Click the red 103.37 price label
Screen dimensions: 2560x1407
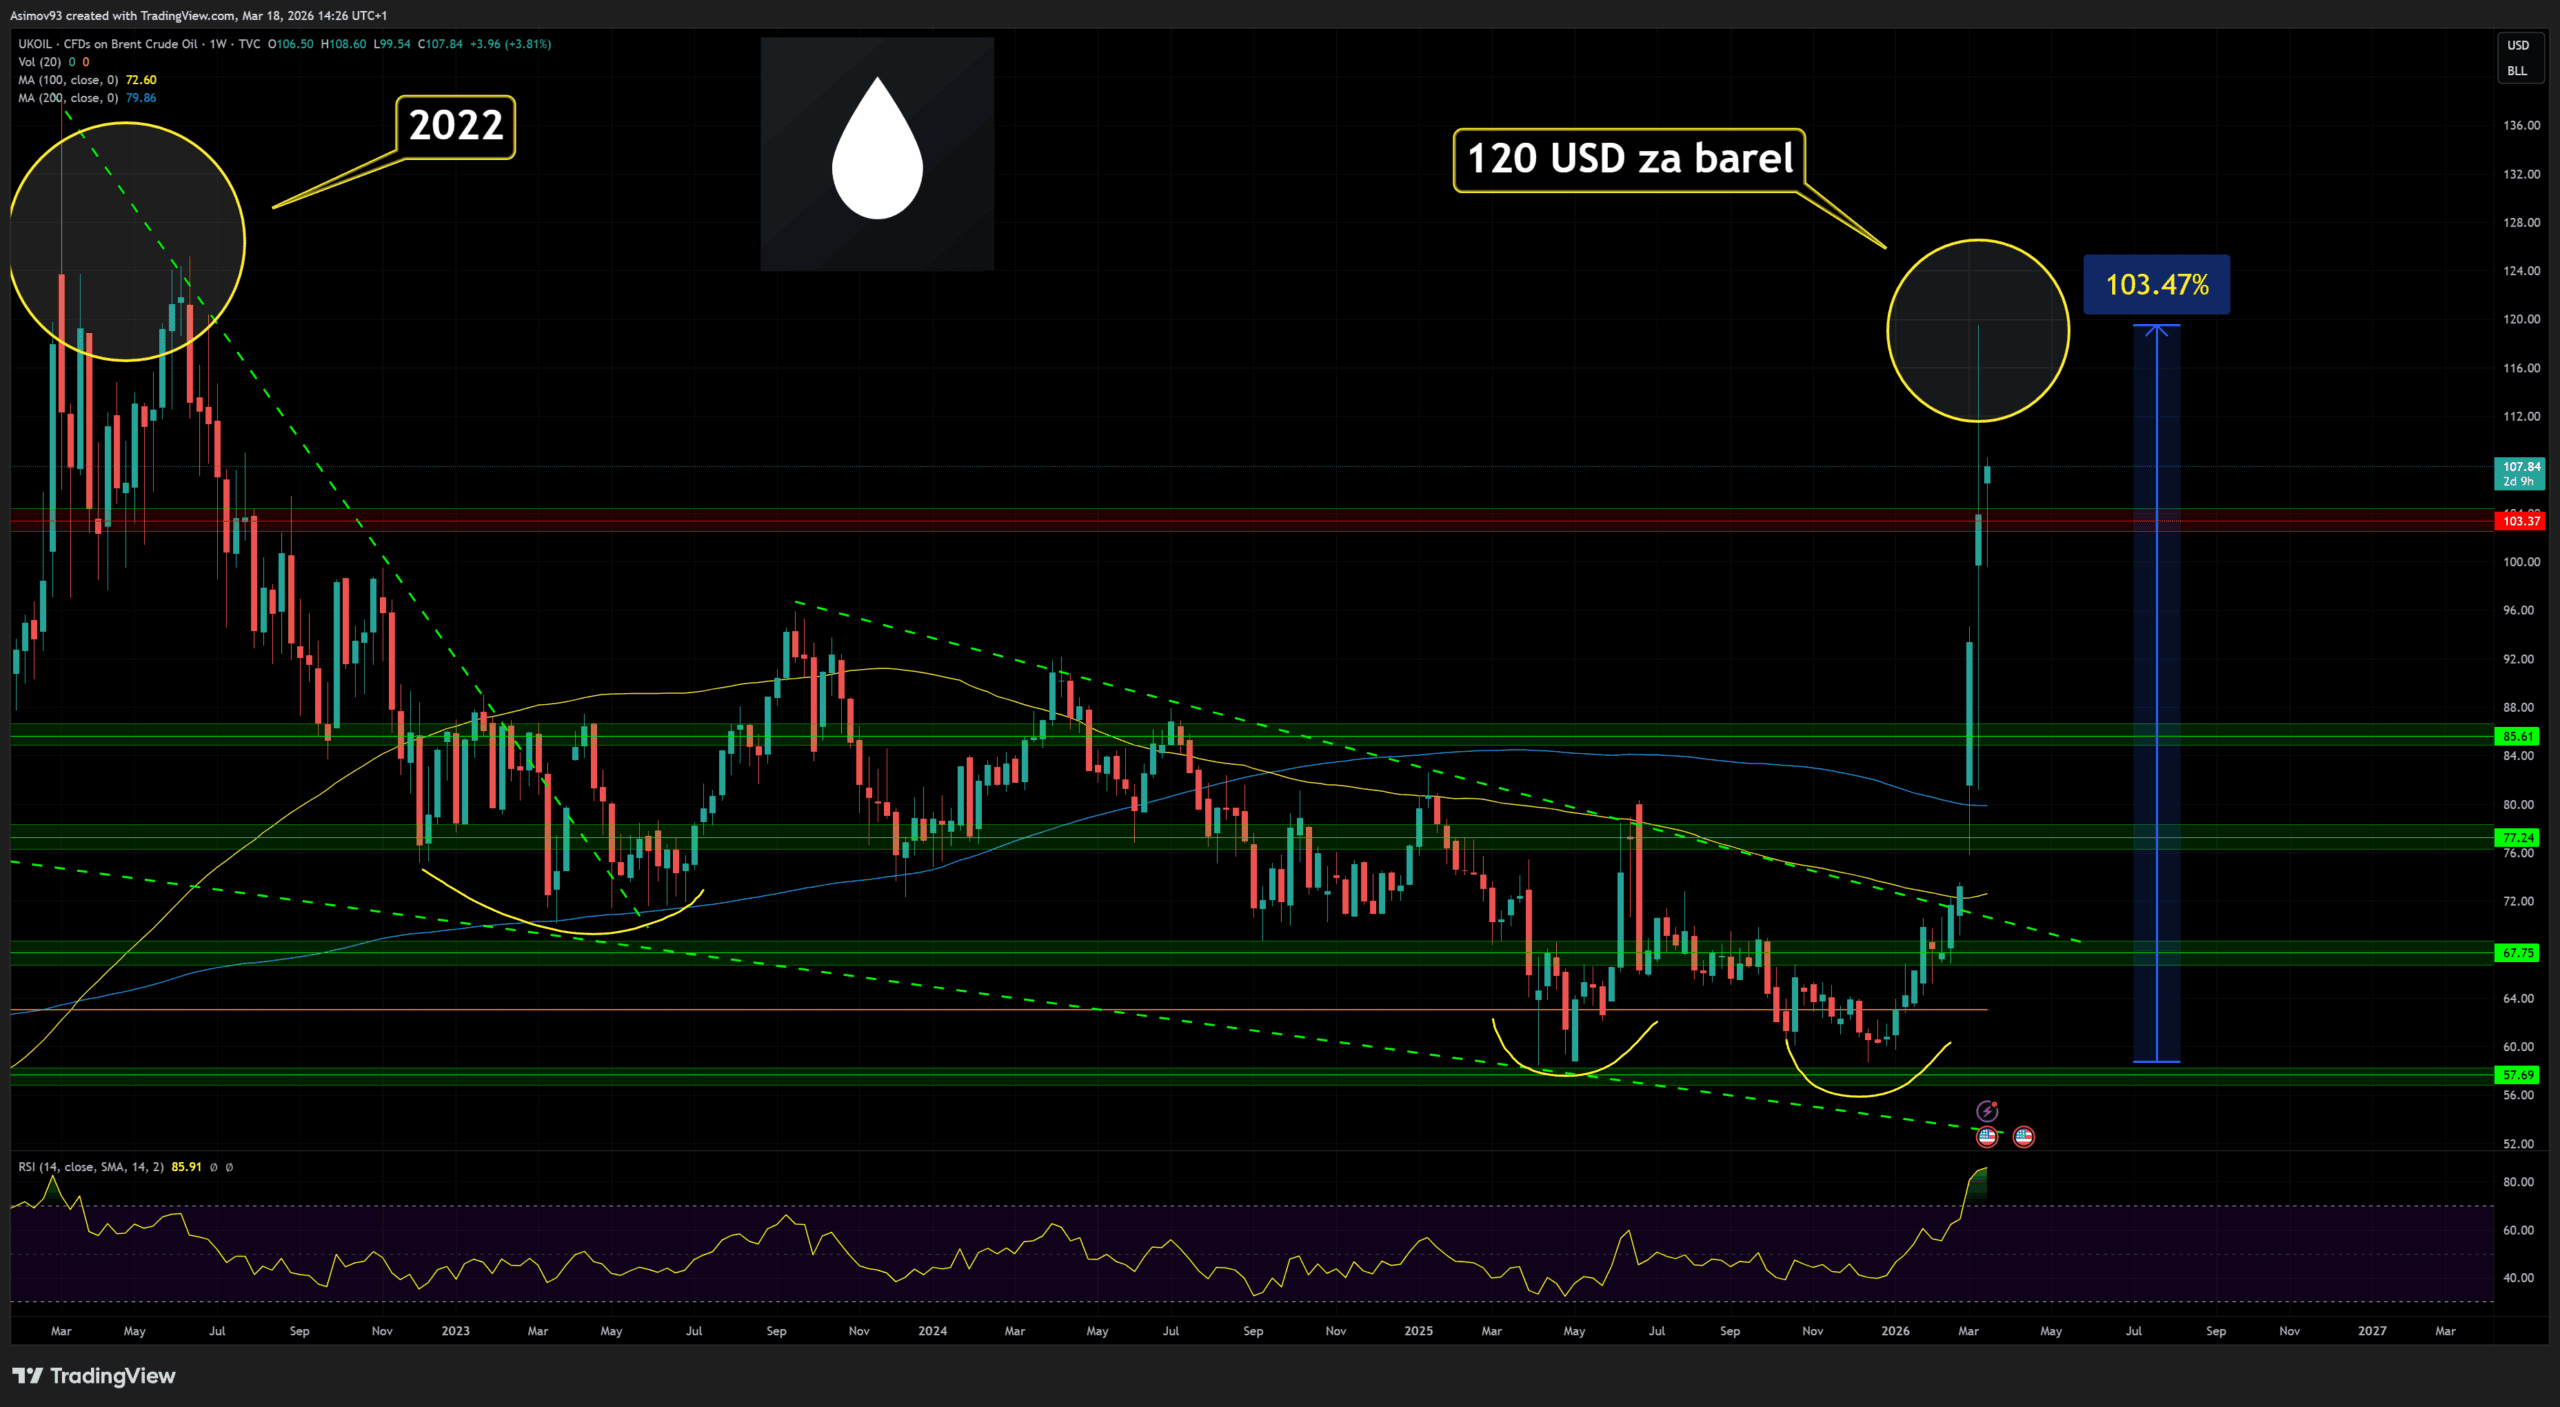(2521, 521)
